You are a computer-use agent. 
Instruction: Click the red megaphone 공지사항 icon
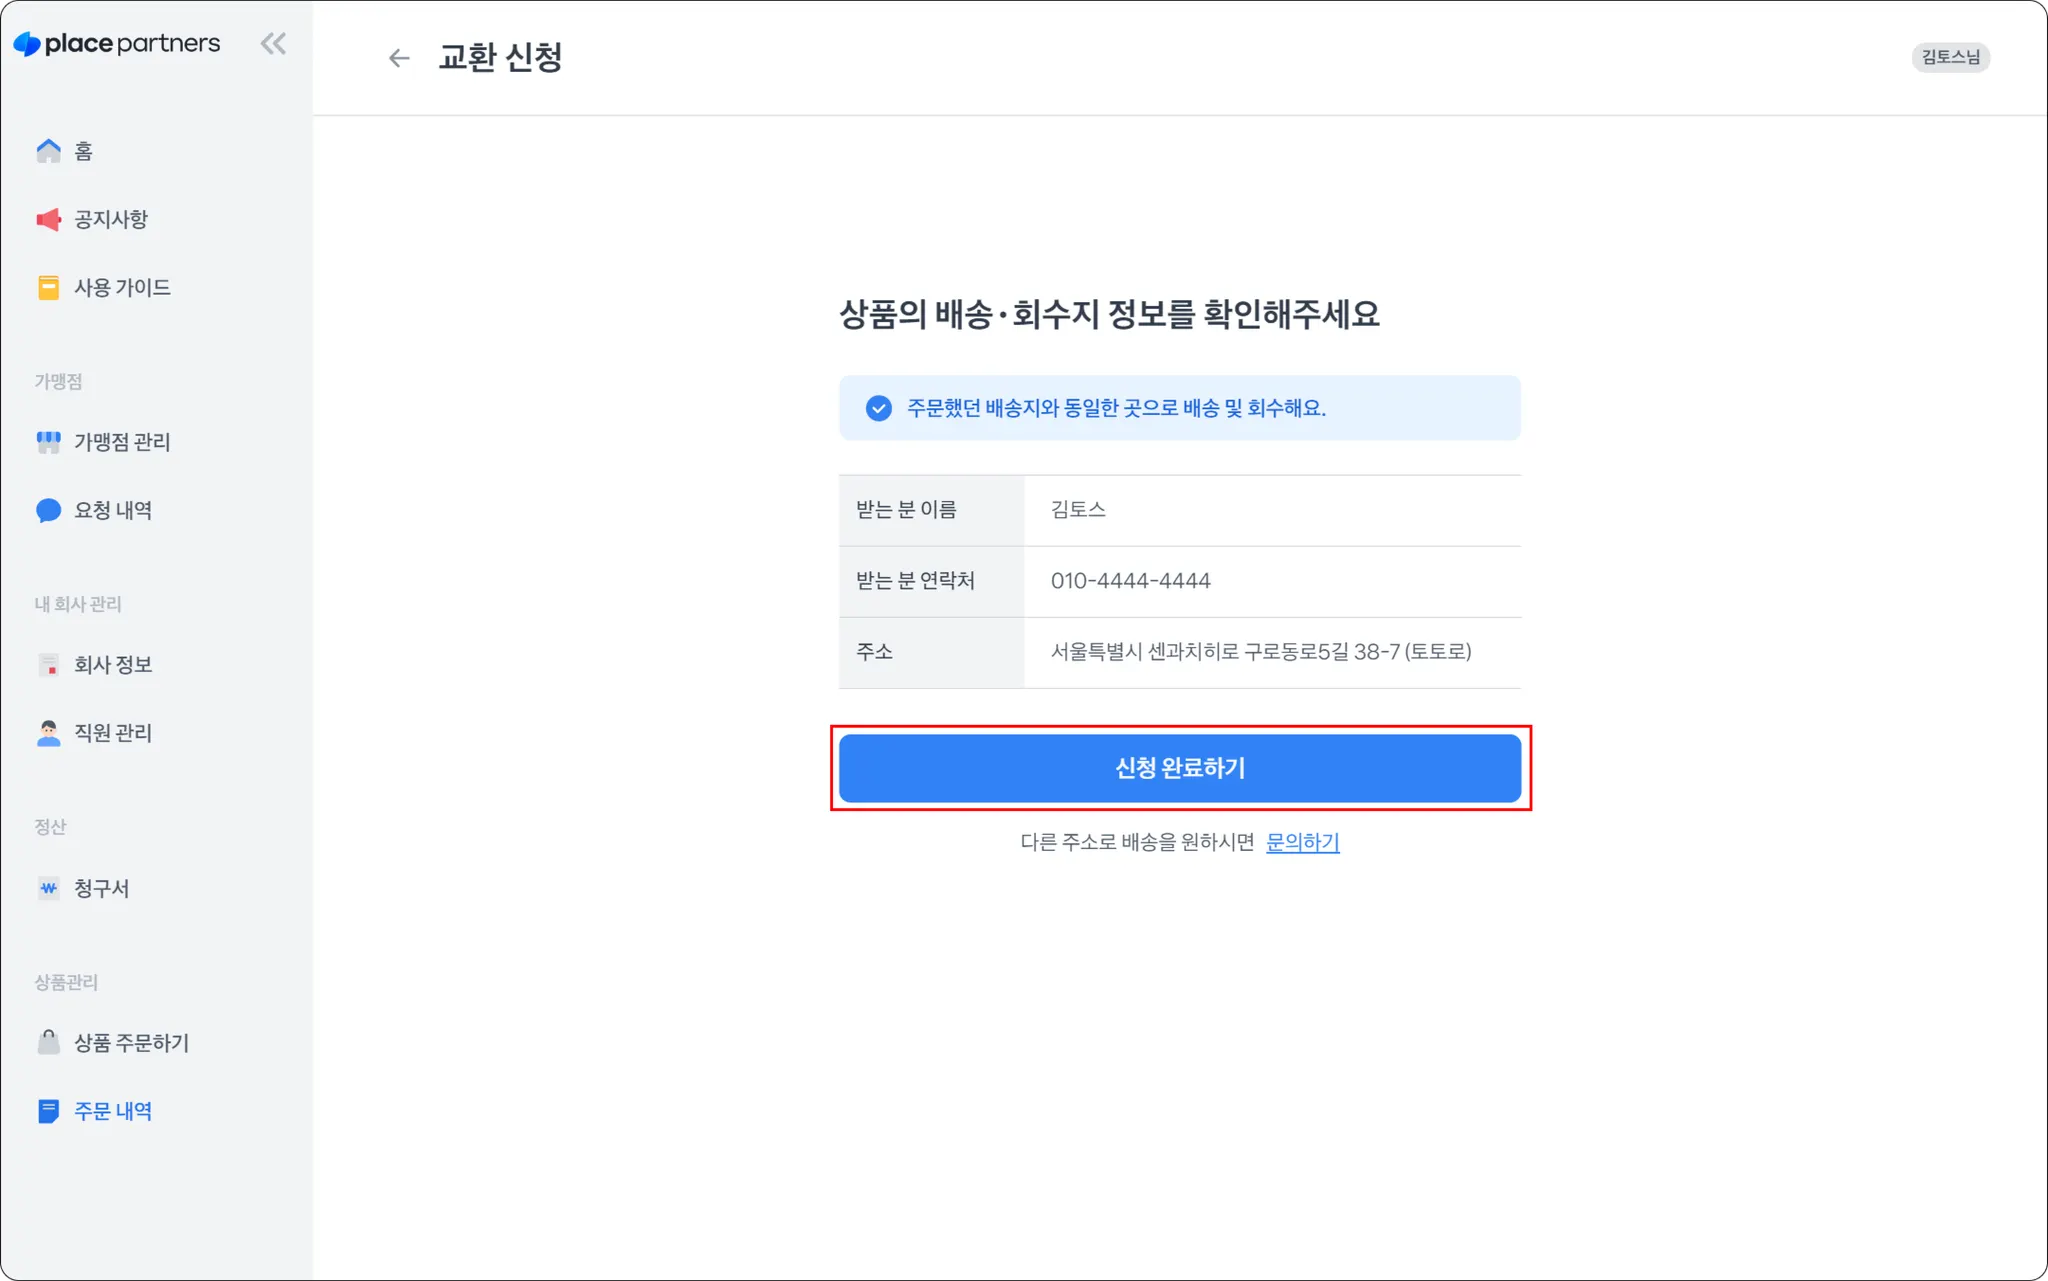point(48,220)
